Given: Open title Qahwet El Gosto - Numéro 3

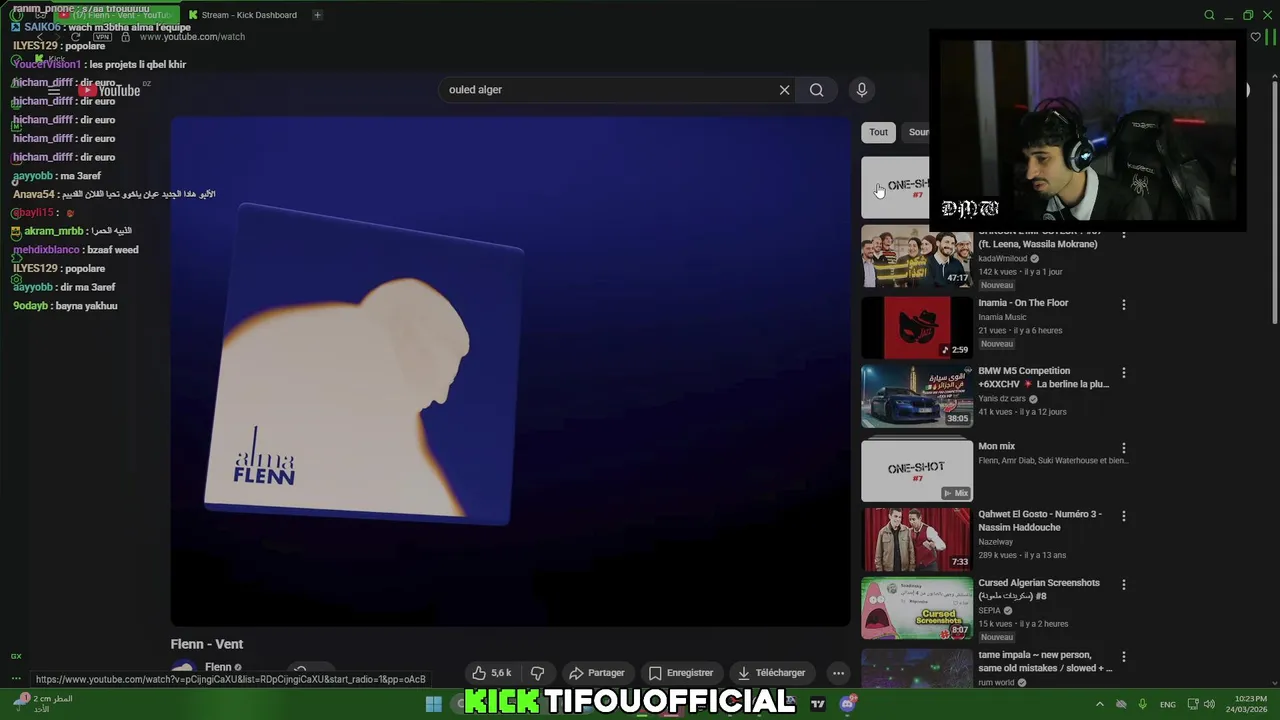Looking at the screenshot, I should [x=1040, y=520].
